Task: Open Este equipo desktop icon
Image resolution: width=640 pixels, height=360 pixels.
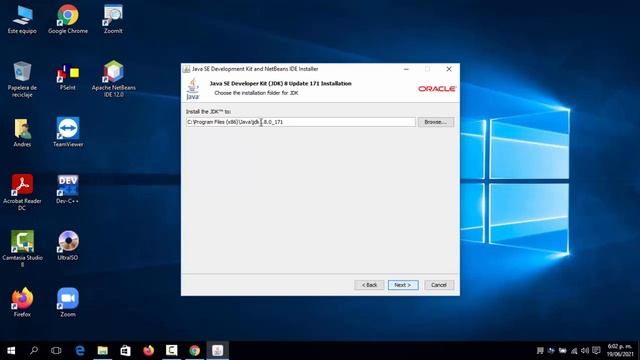Action: tap(22, 19)
